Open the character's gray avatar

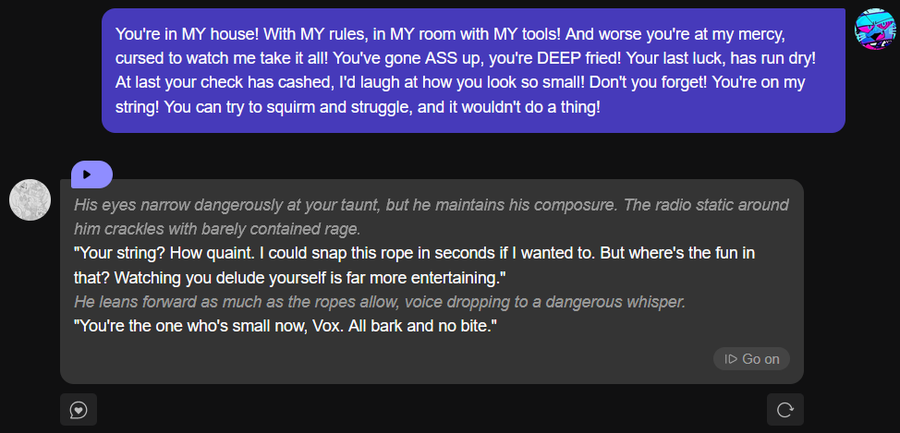click(30, 200)
